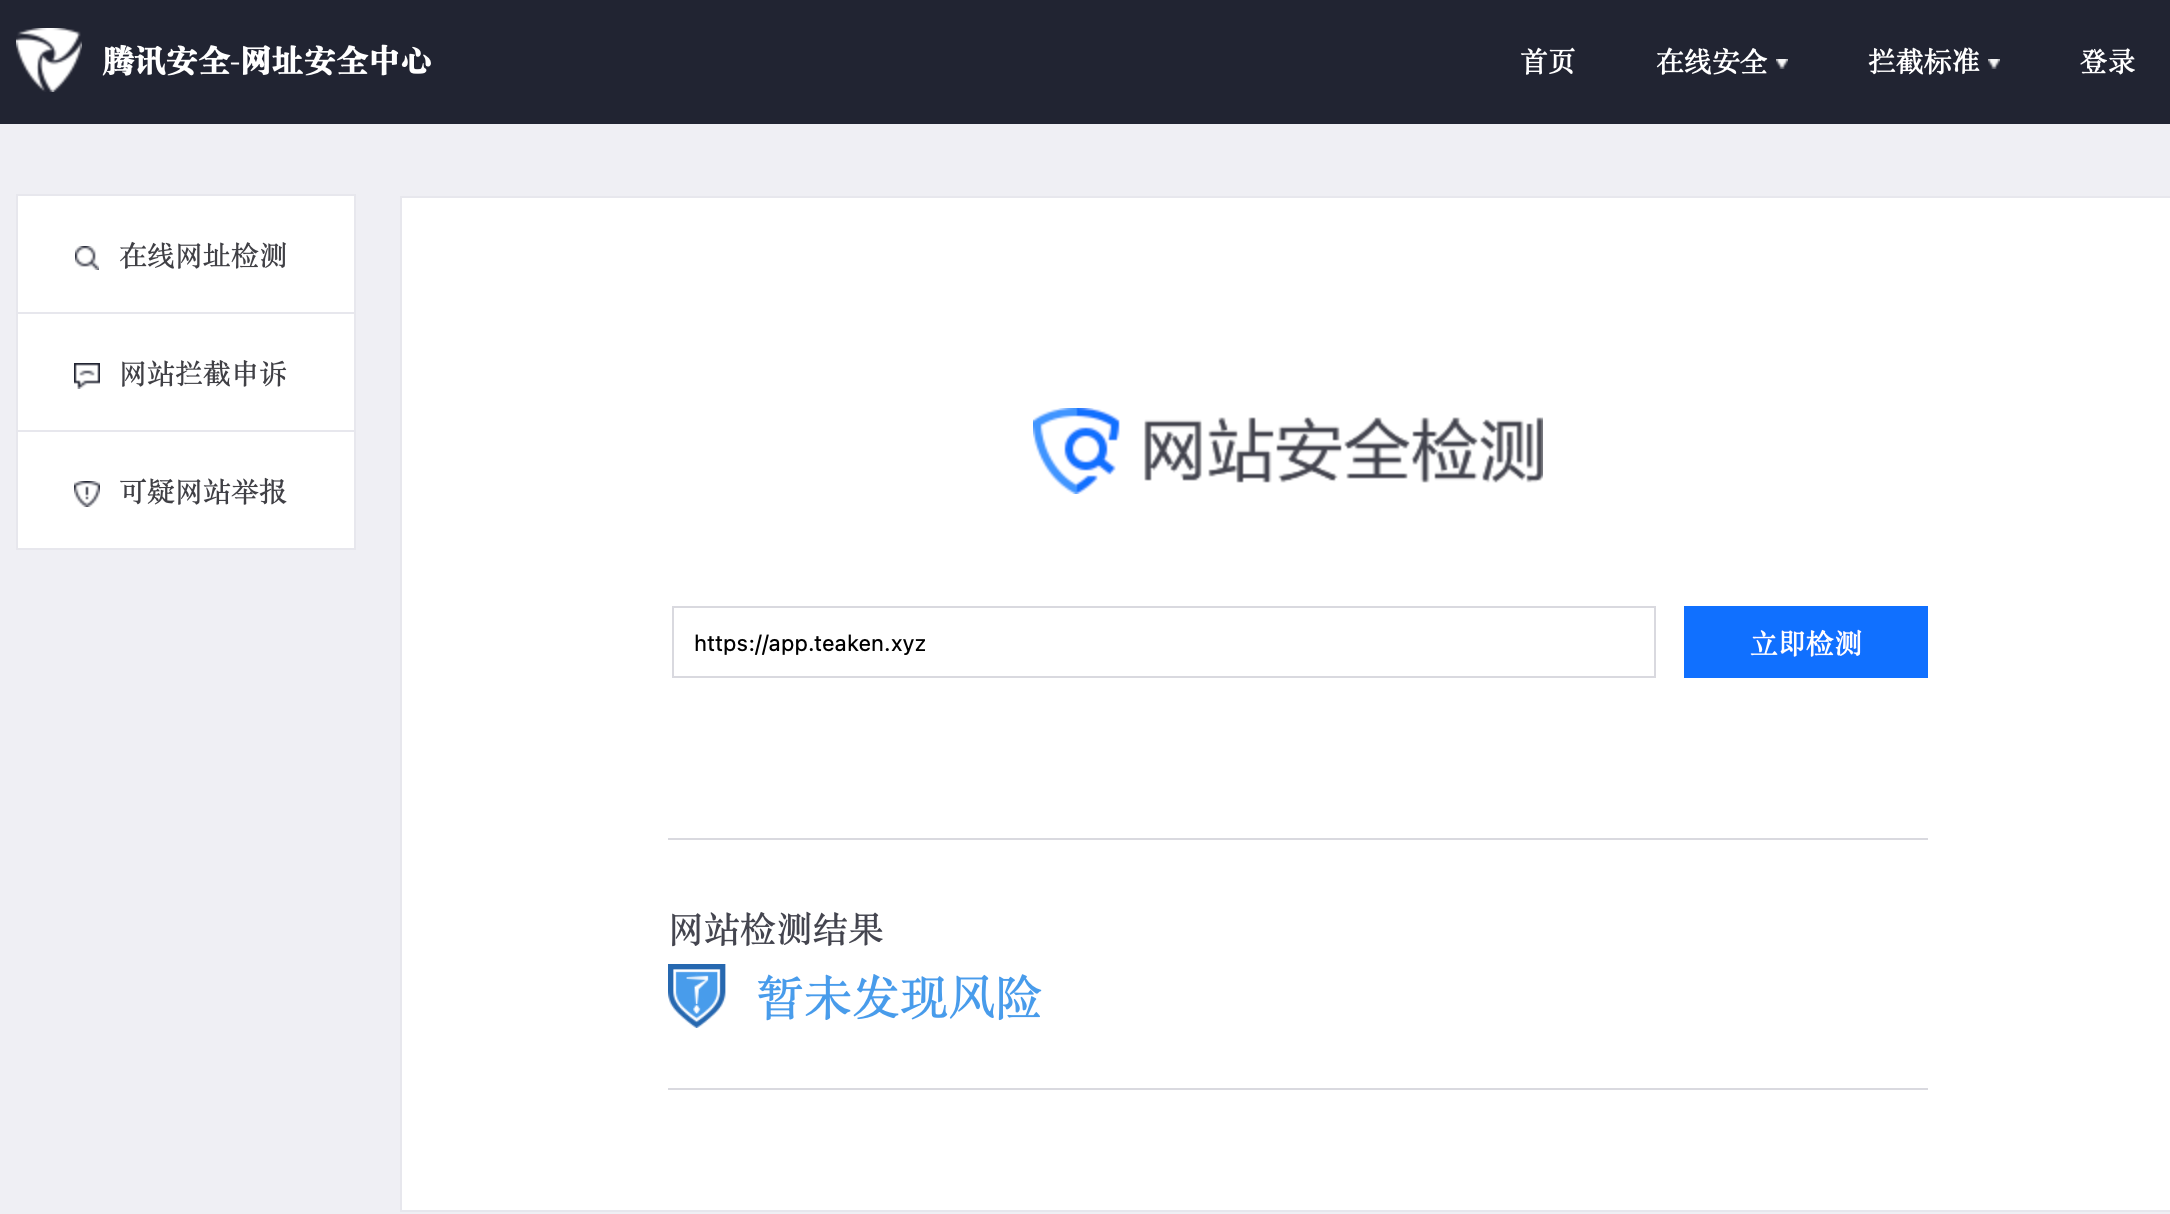Click the Tencent Security shield logo
2170x1214 pixels.
48,60
